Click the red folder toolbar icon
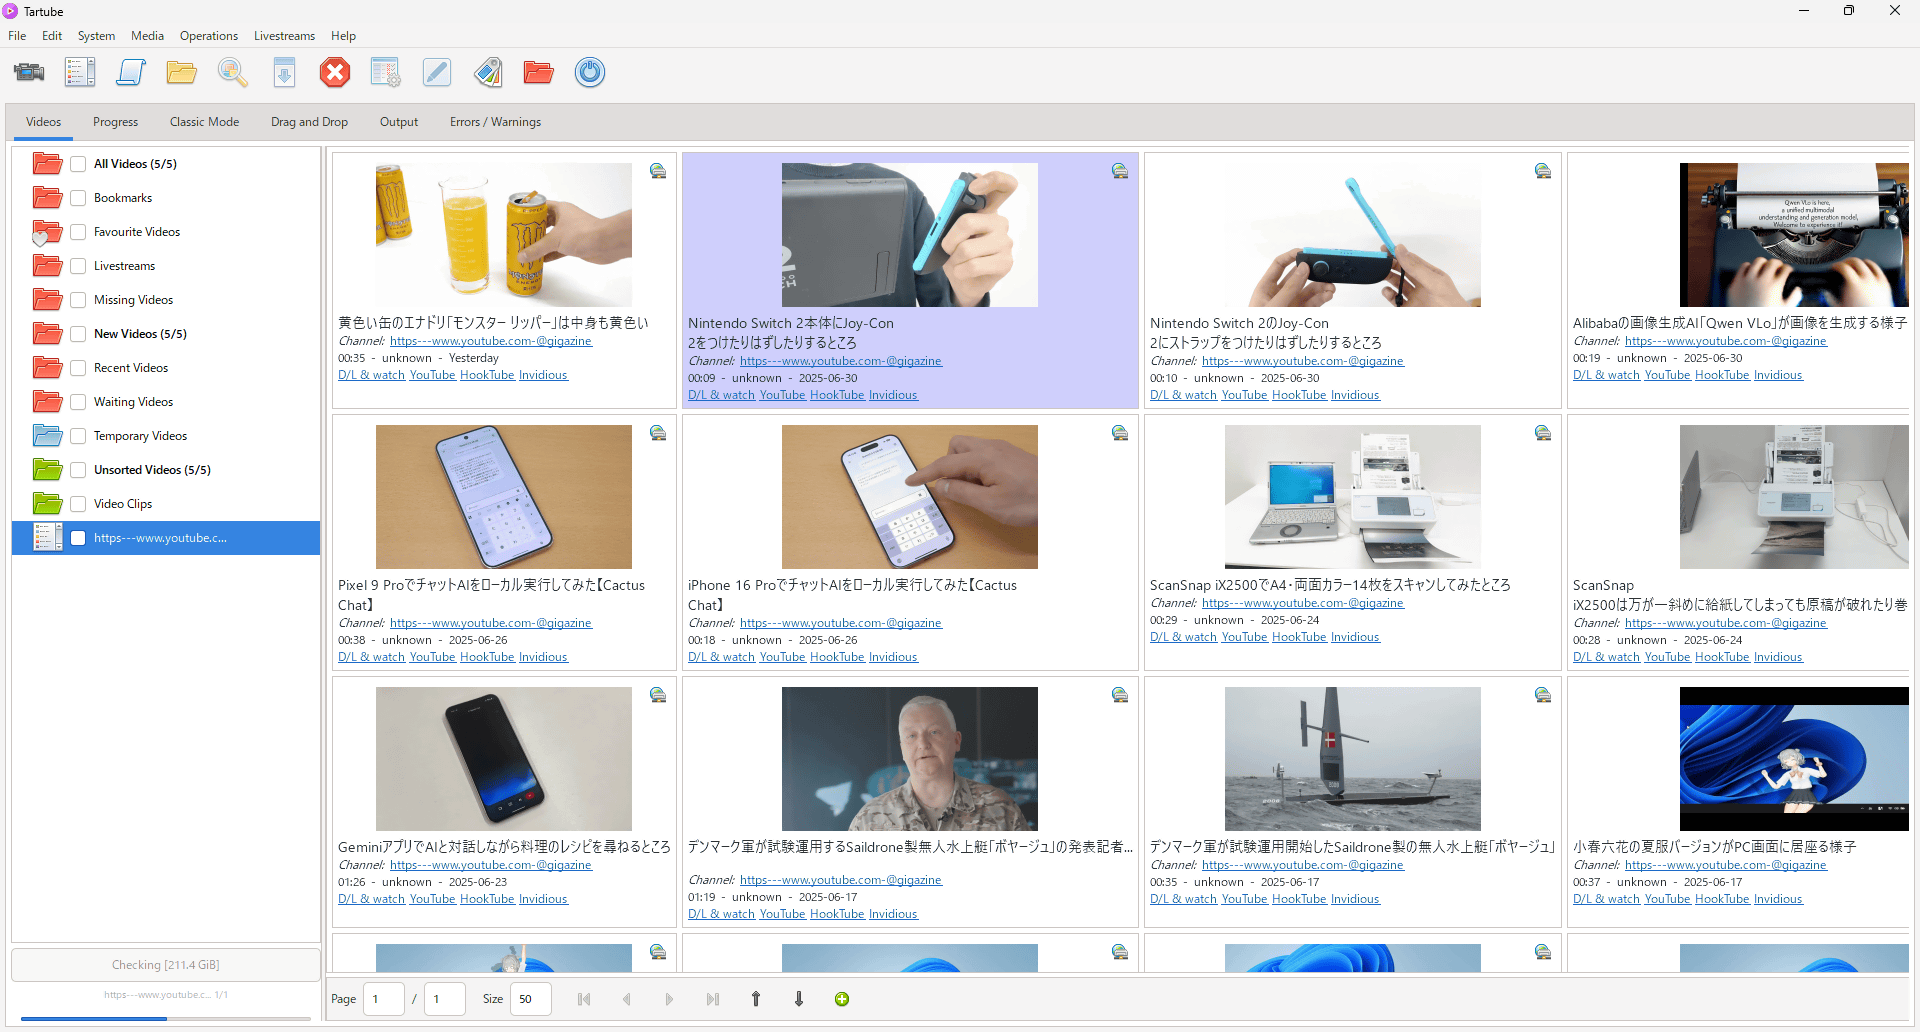 point(539,72)
